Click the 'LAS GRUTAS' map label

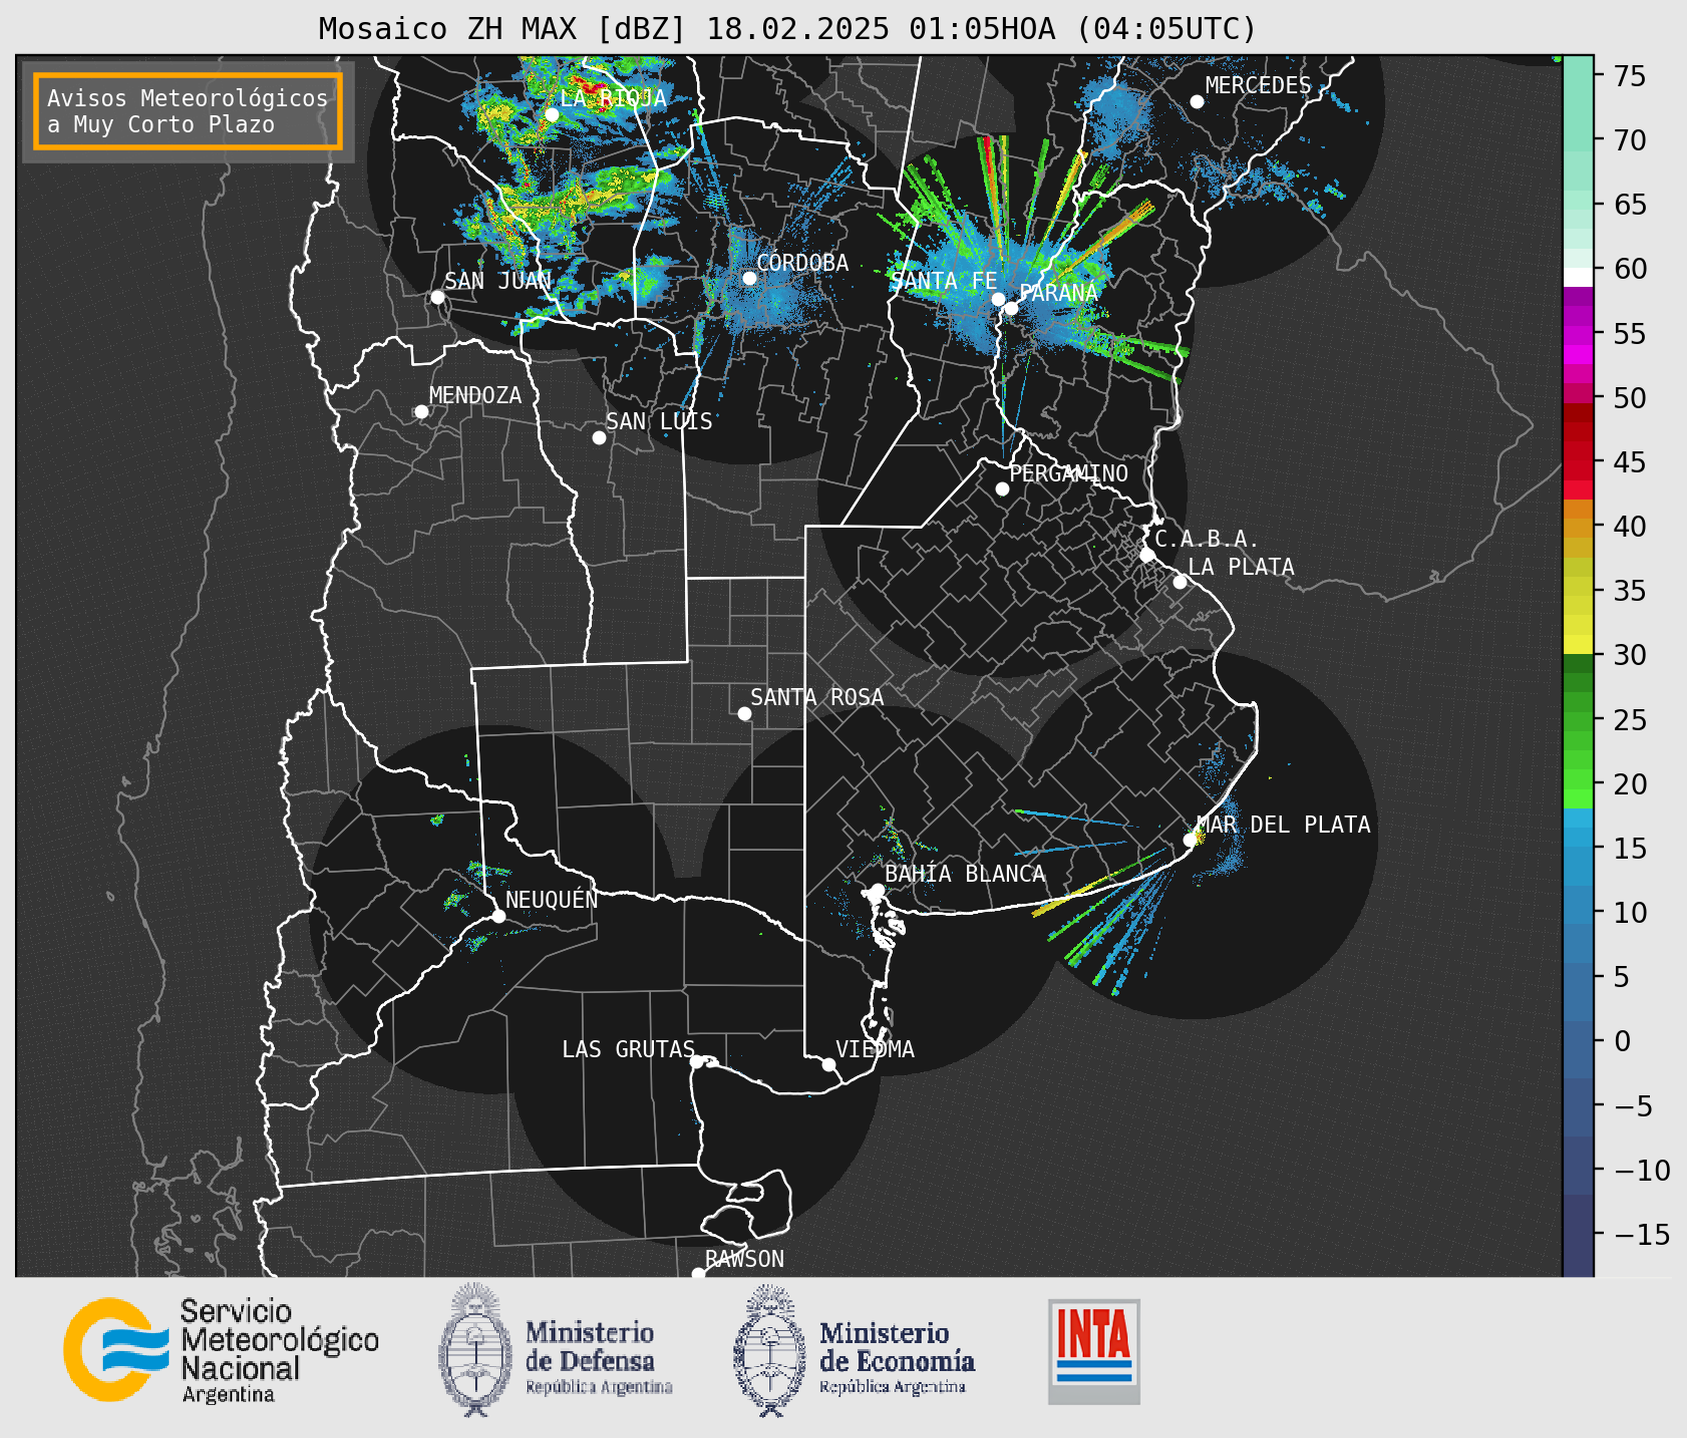click(x=628, y=1049)
